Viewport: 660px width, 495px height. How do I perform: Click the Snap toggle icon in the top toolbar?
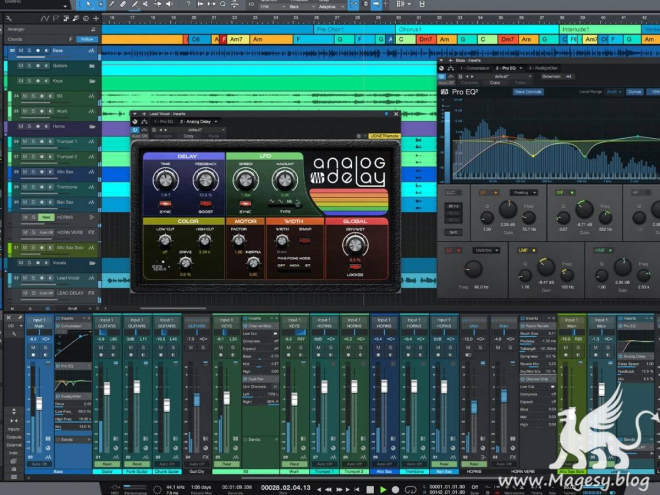coord(354,5)
